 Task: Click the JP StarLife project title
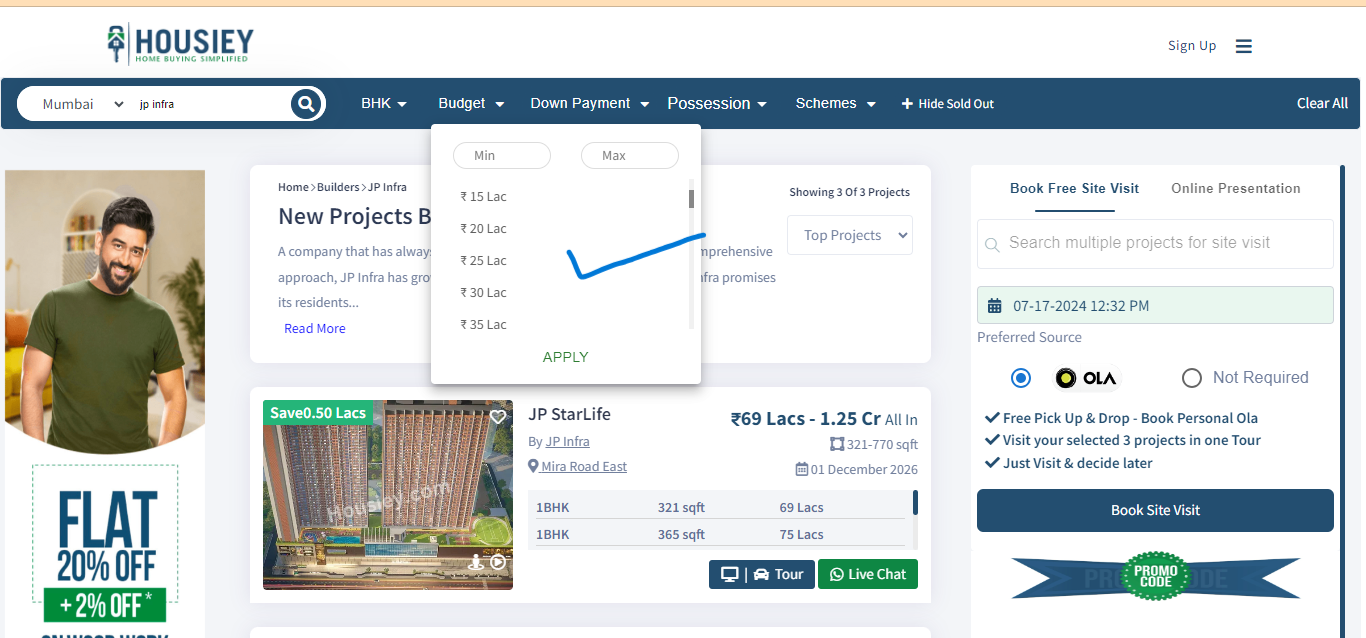pyautogui.click(x=569, y=414)
